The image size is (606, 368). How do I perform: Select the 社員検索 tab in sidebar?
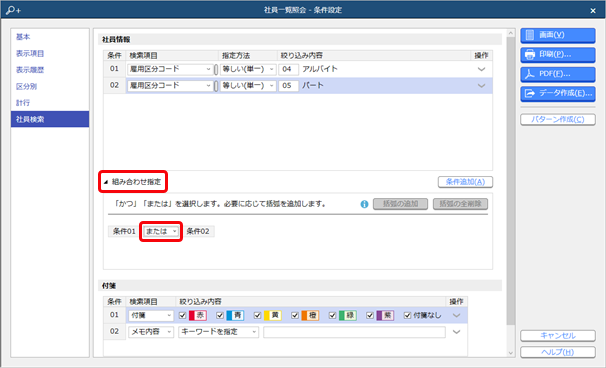tap(50, 119)
